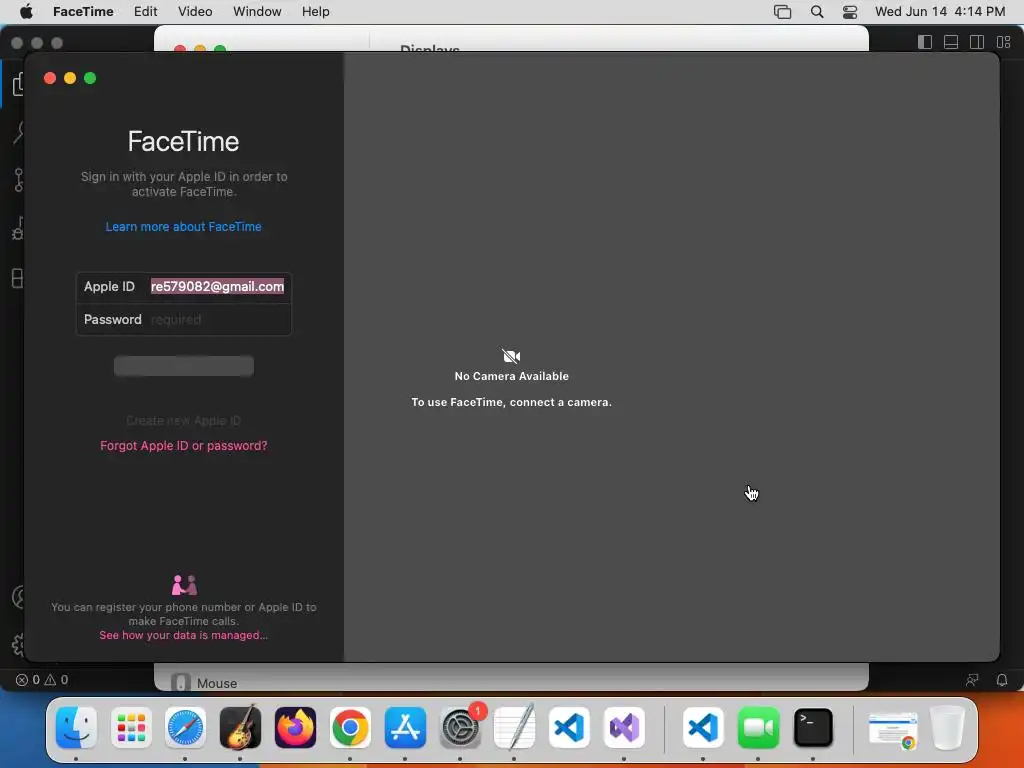The width and height of the screenshot is (1024, 768).
Task: Click errors and warnings count in VS Code status bar
Action: tap(42, 680)
